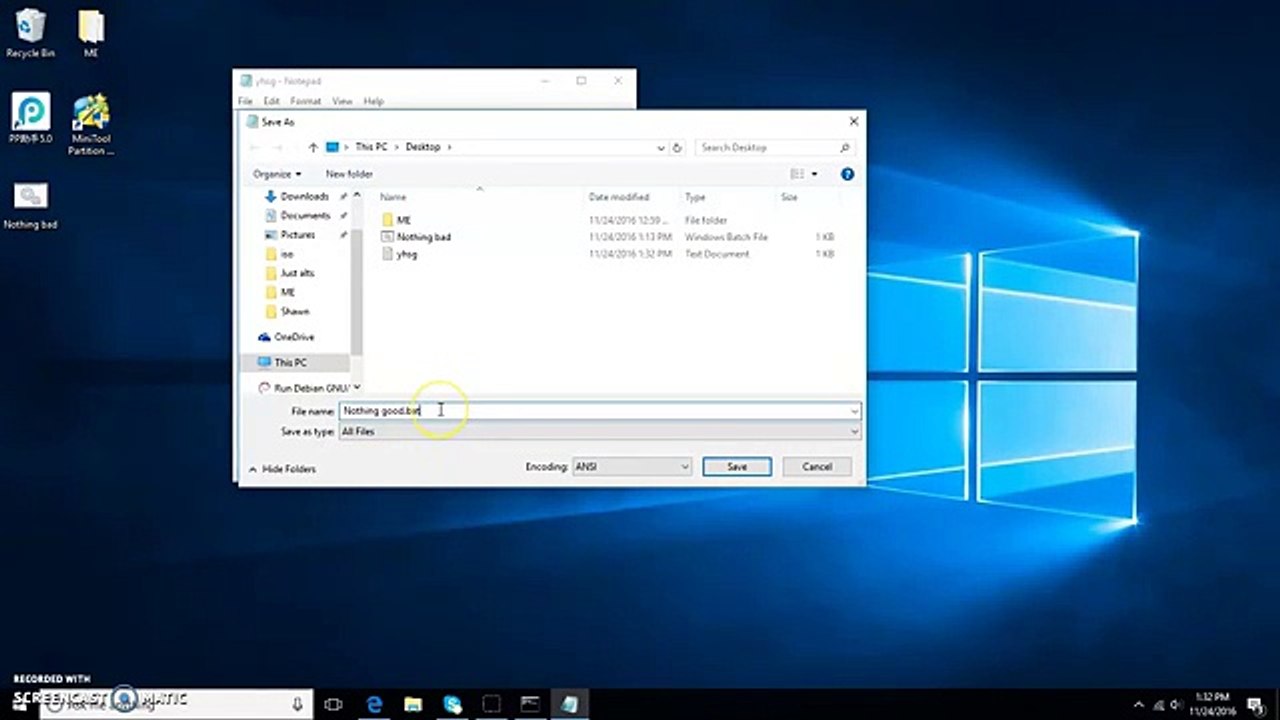The height and width of the screenshot is (720, 1280).
Task: Show hidden system tray icons
Action: pyautogui.click(x=1139, y=704)
